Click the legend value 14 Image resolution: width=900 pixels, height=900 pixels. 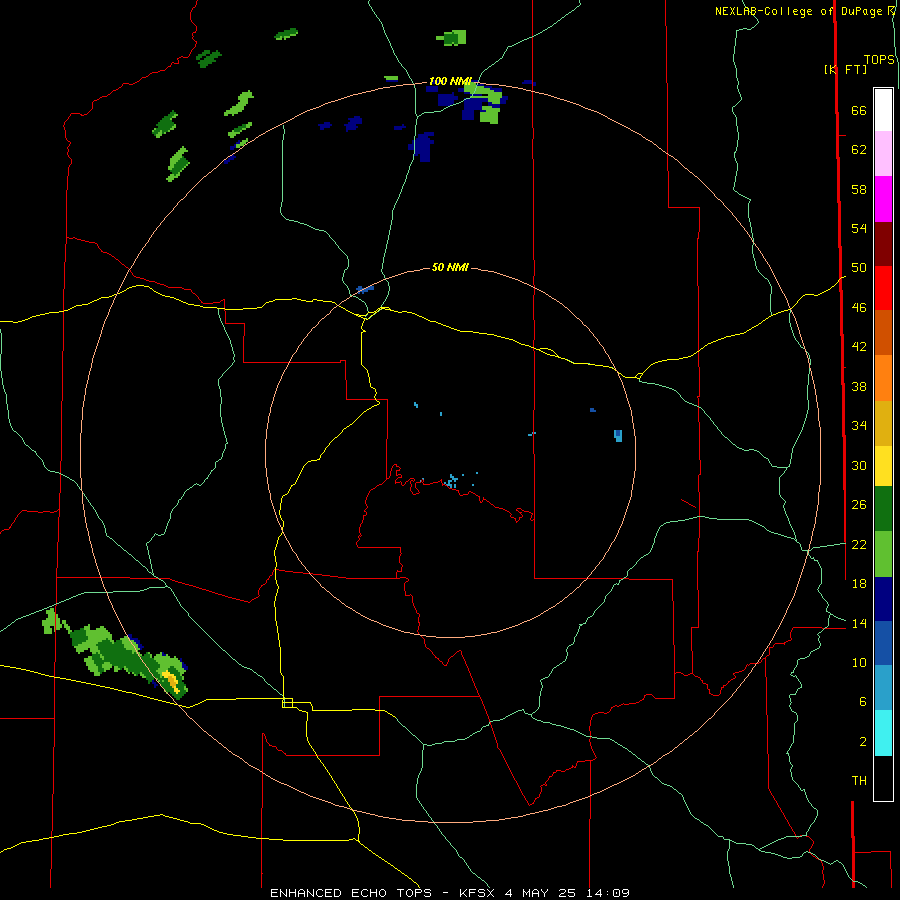[859, 623]
